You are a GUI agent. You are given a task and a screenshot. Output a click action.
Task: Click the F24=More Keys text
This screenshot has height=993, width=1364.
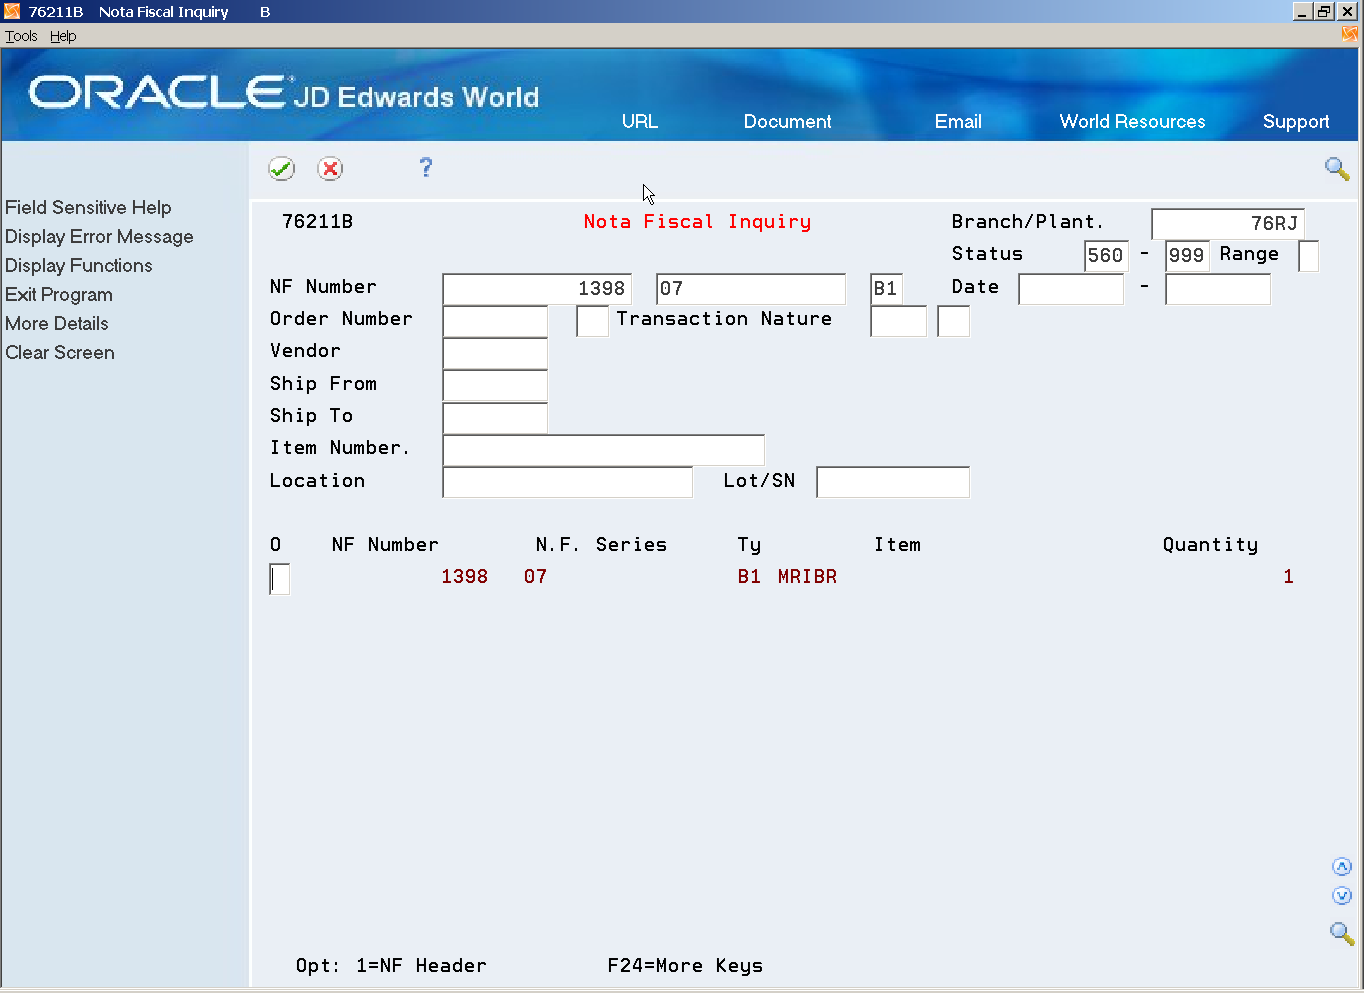click(x=685, y=966)
